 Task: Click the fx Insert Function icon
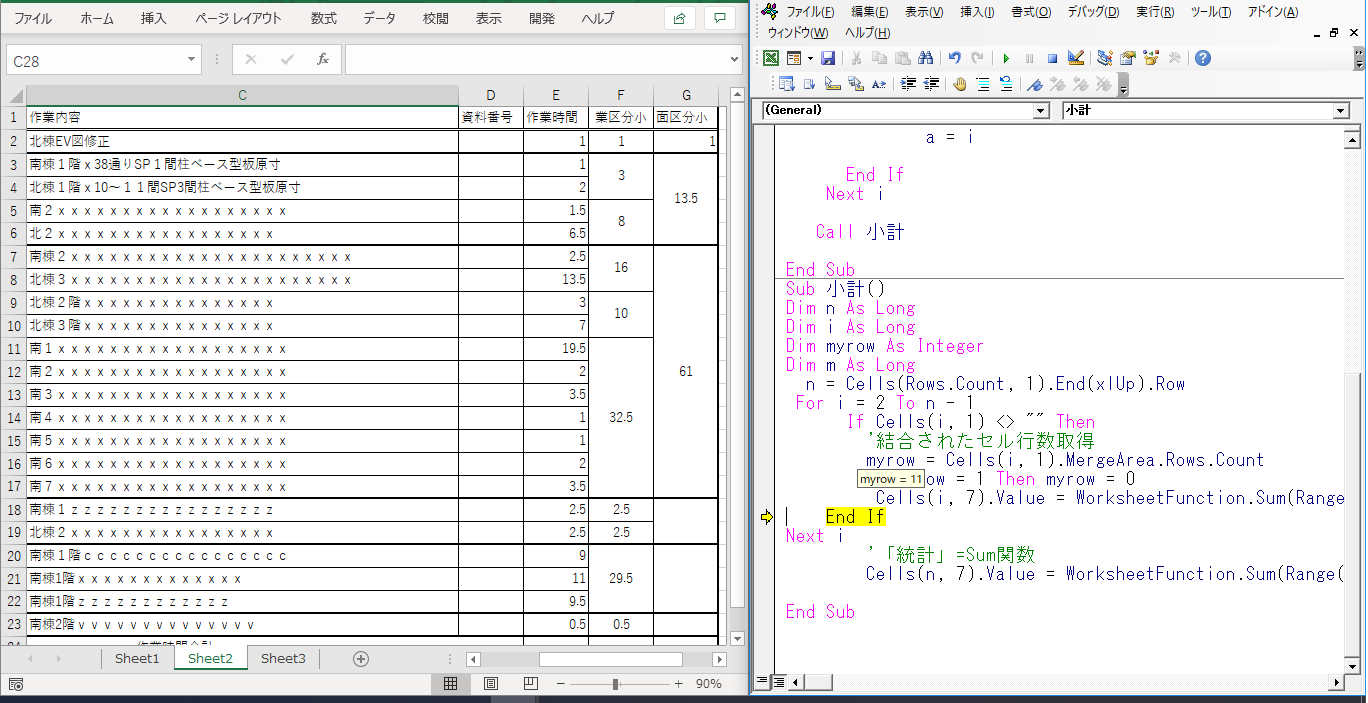click(x=323, y=60)
